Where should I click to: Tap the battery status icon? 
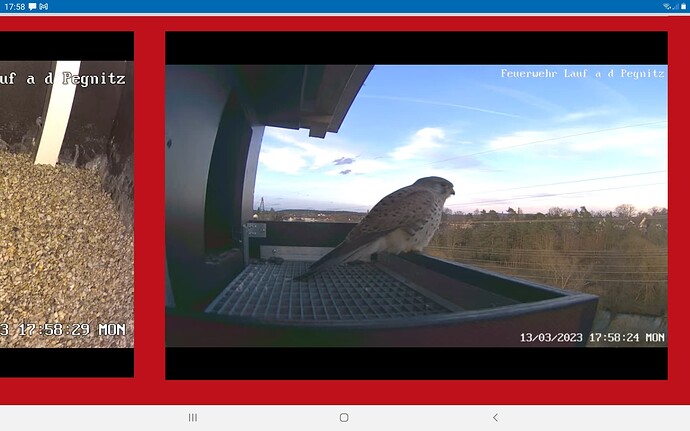683,7
